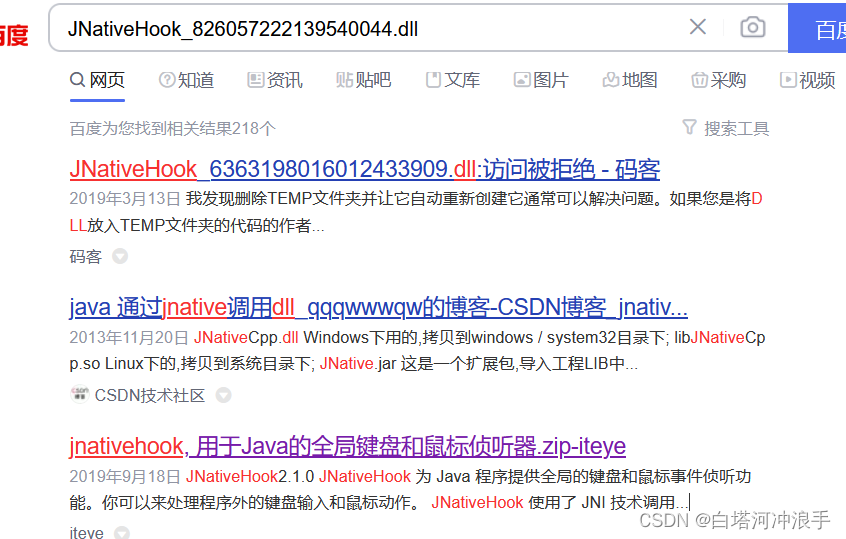This screenshot has width=846, height=539.
Task: Open jnativehook 全局键盘和鼠标侦听器 iteye result
Action: [x=347, y=446]
